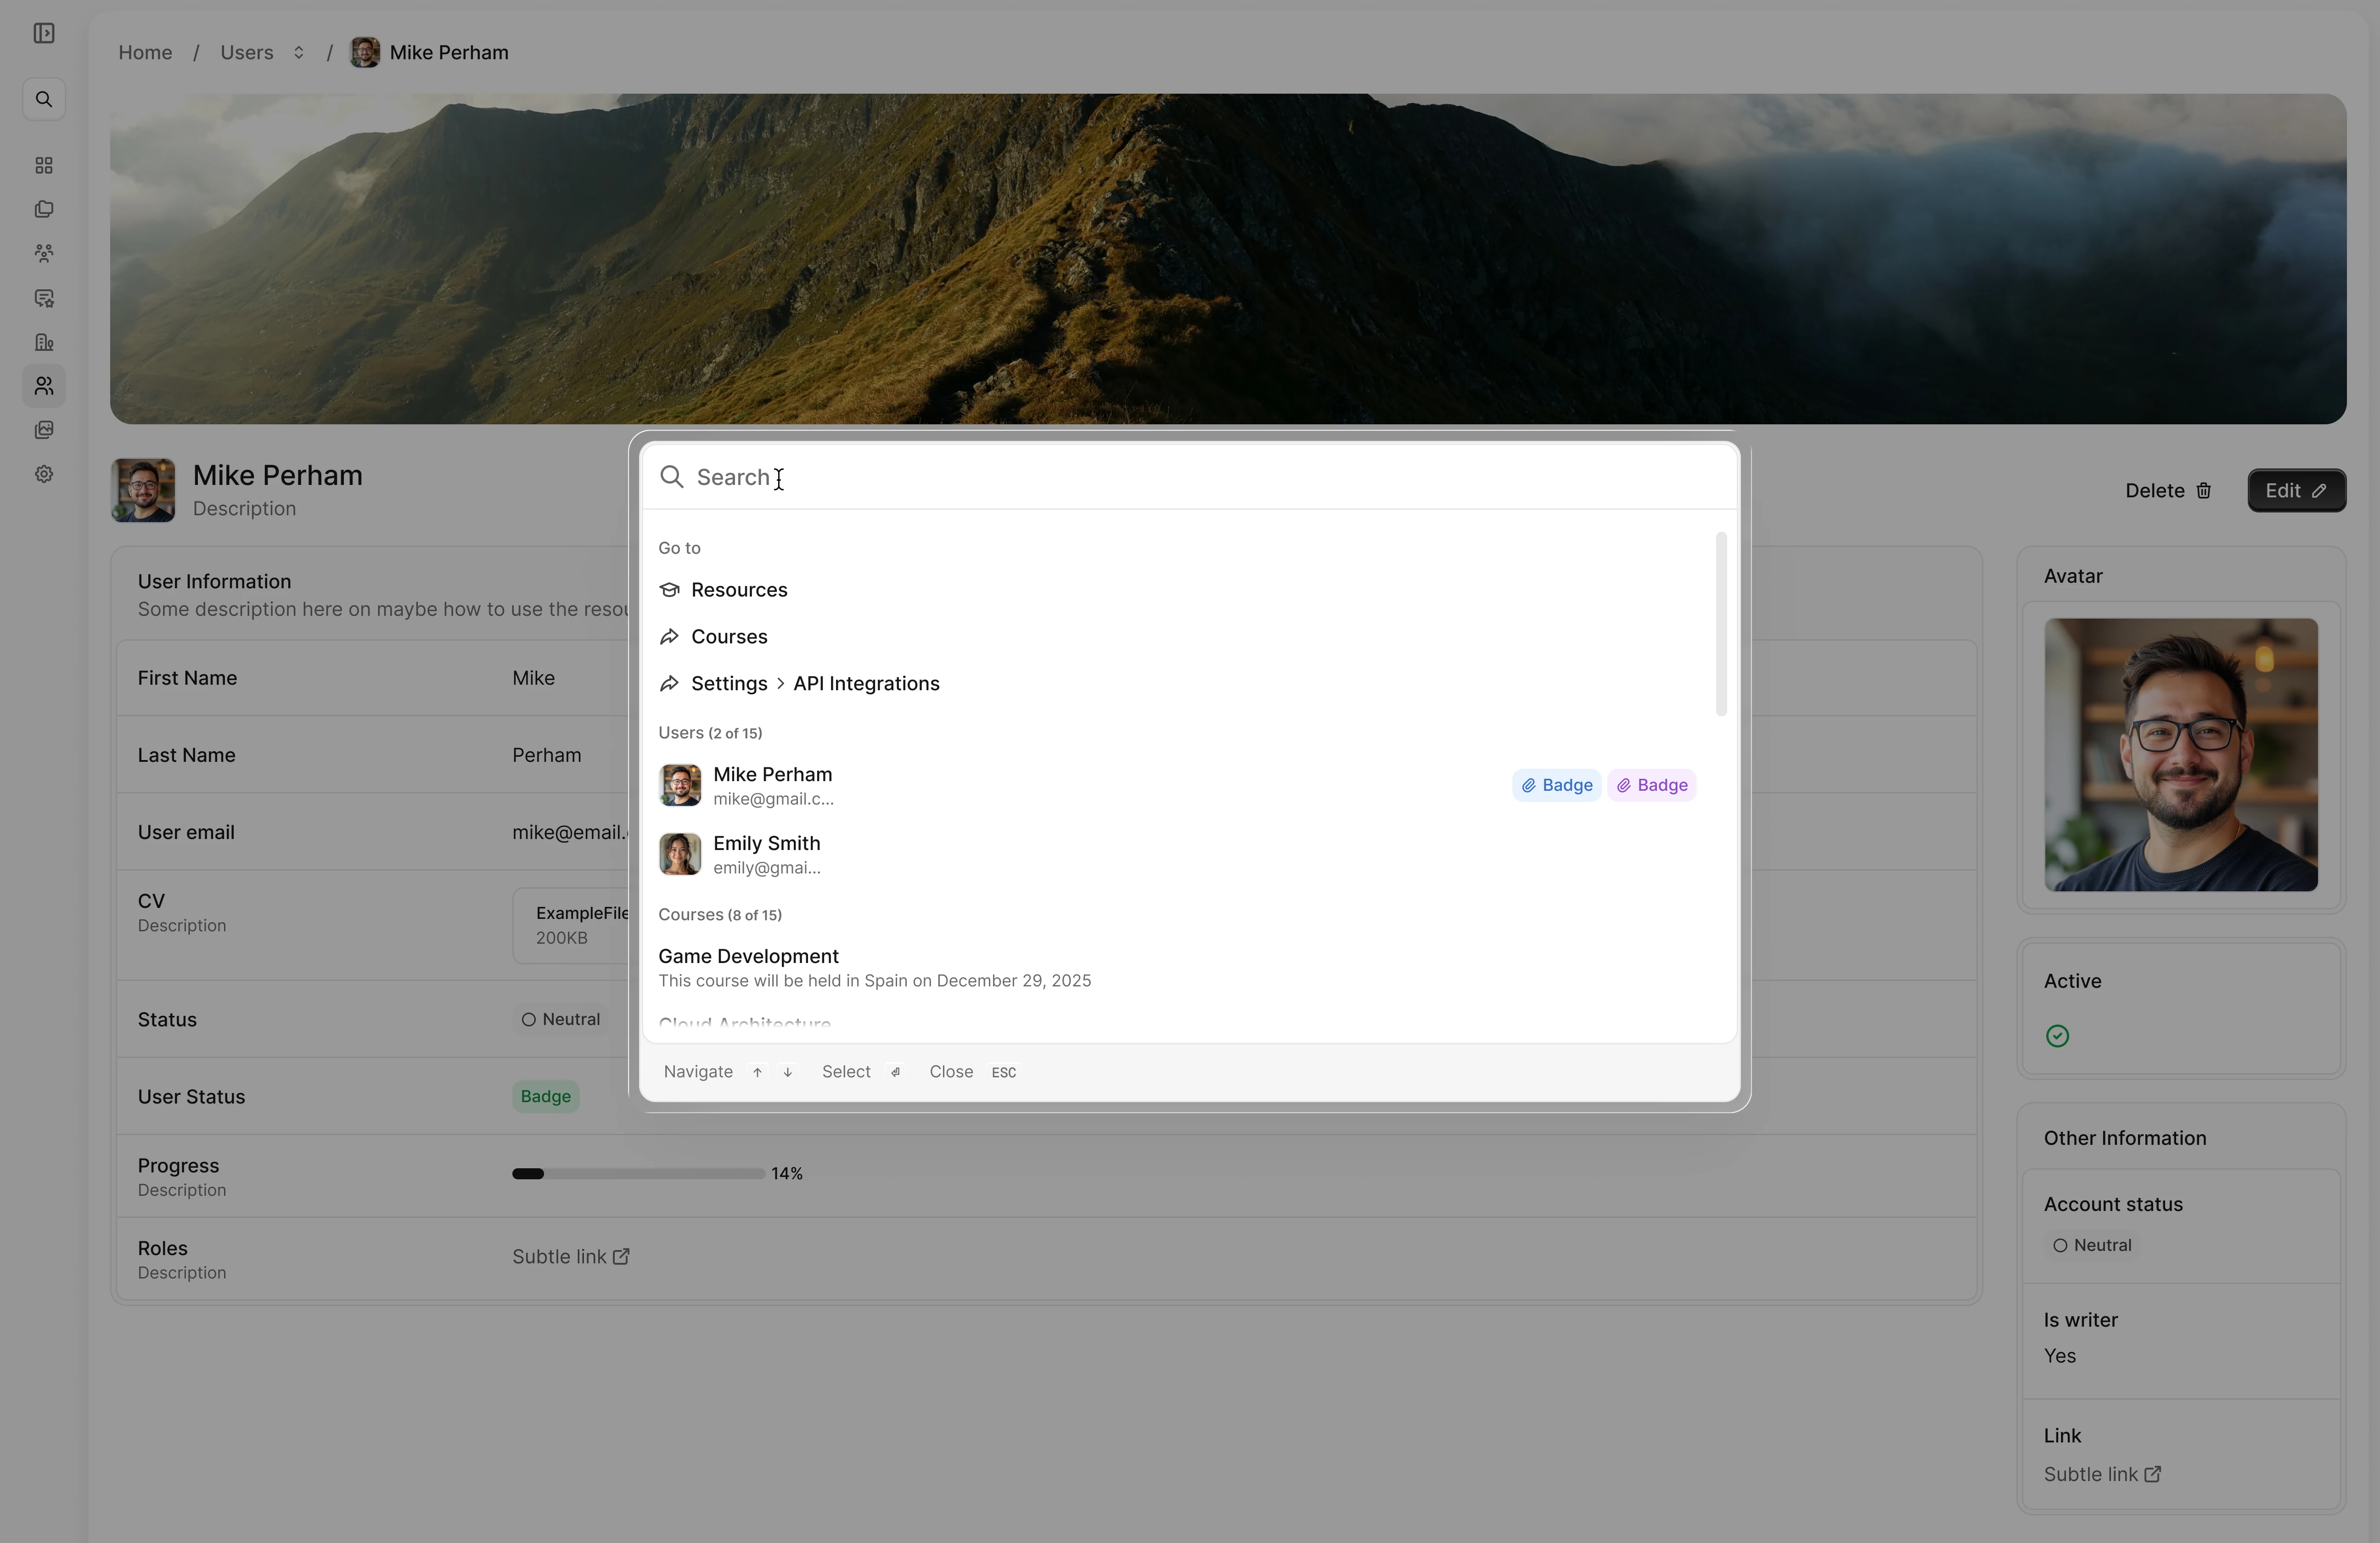
Task: Click the copy pages icon in sidebar
Action: tap(44, 209)
